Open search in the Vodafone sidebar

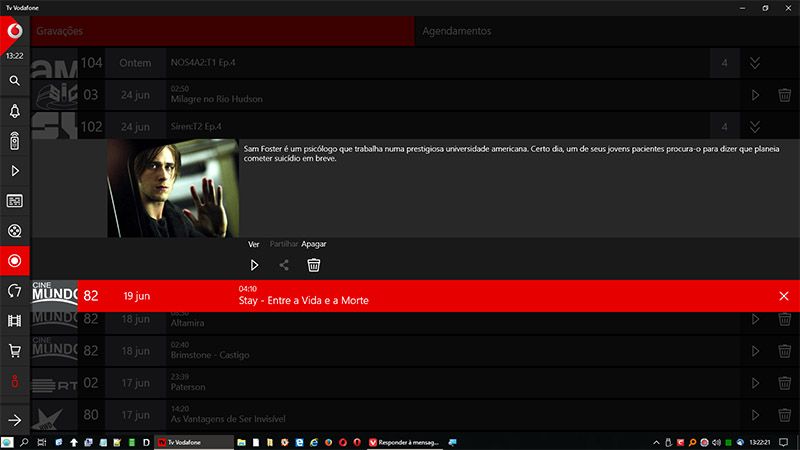coord(14,80)
